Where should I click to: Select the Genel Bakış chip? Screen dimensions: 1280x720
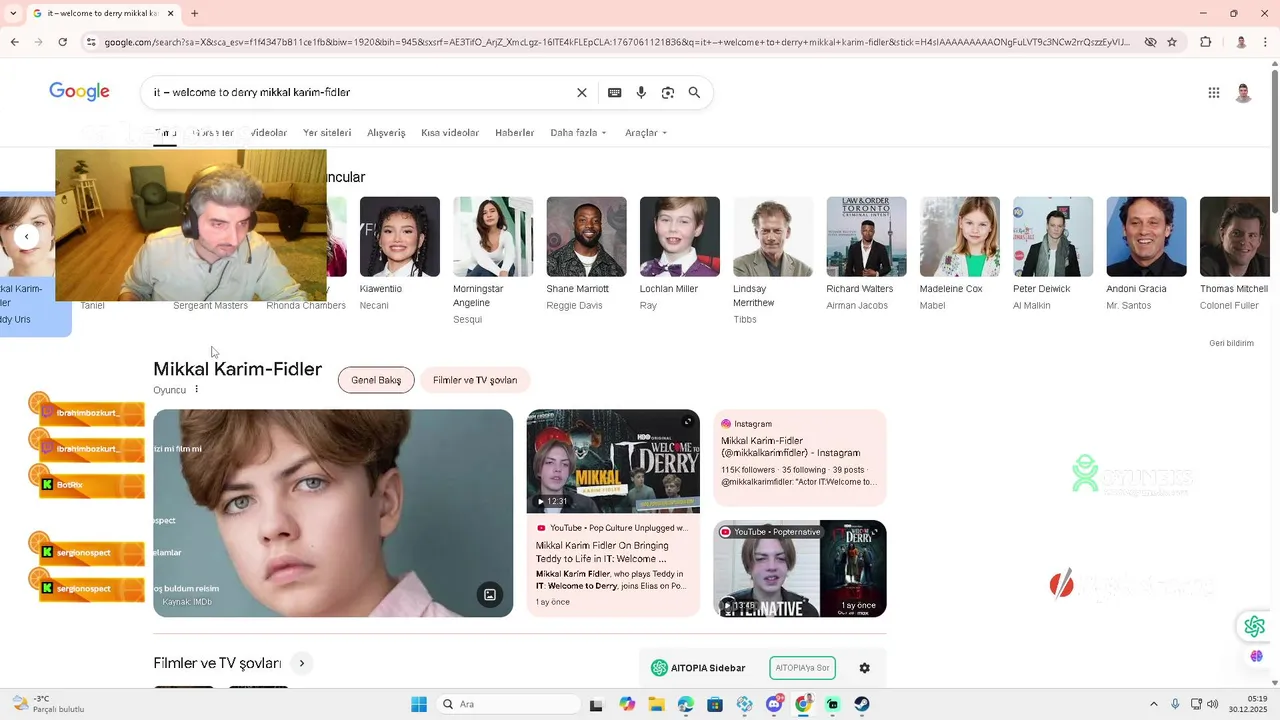click(x=376, y=380)
